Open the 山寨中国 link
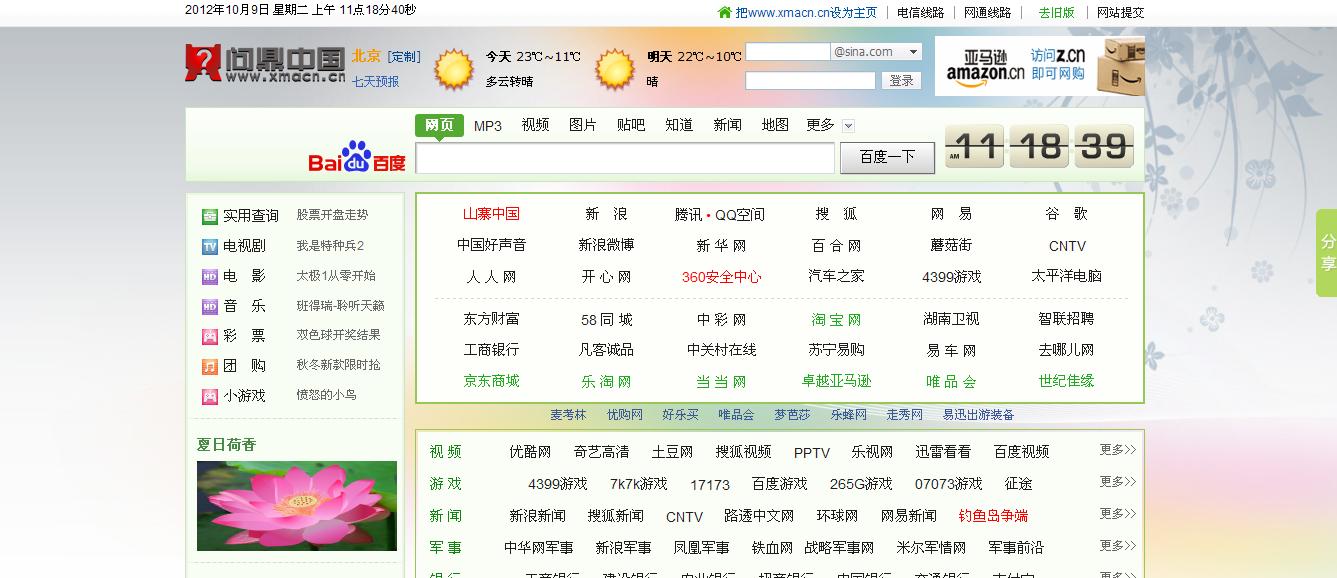Image resolution: width=1337 pixels, height=578 pixels. pos(491,214)
